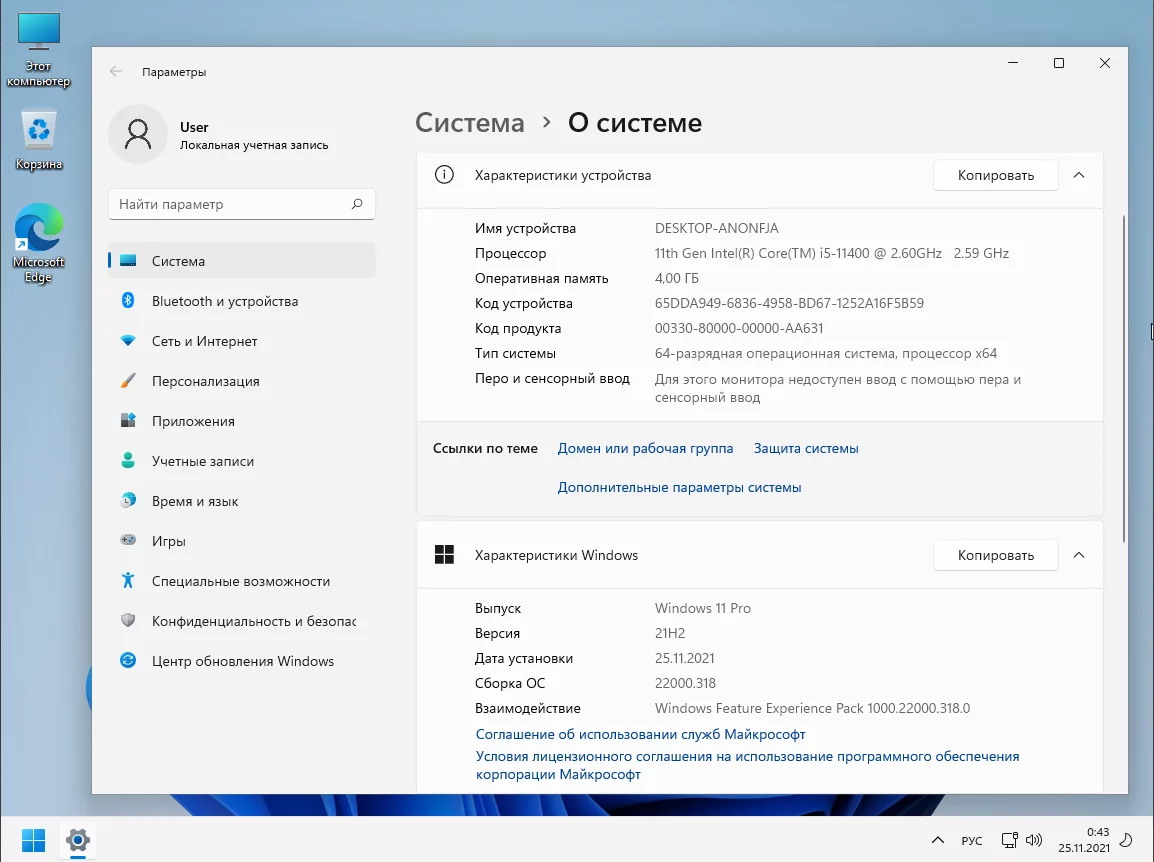1154x862 pixels.
Task: Collapse the Характеристики Windows section
Action: (1079, 555)
